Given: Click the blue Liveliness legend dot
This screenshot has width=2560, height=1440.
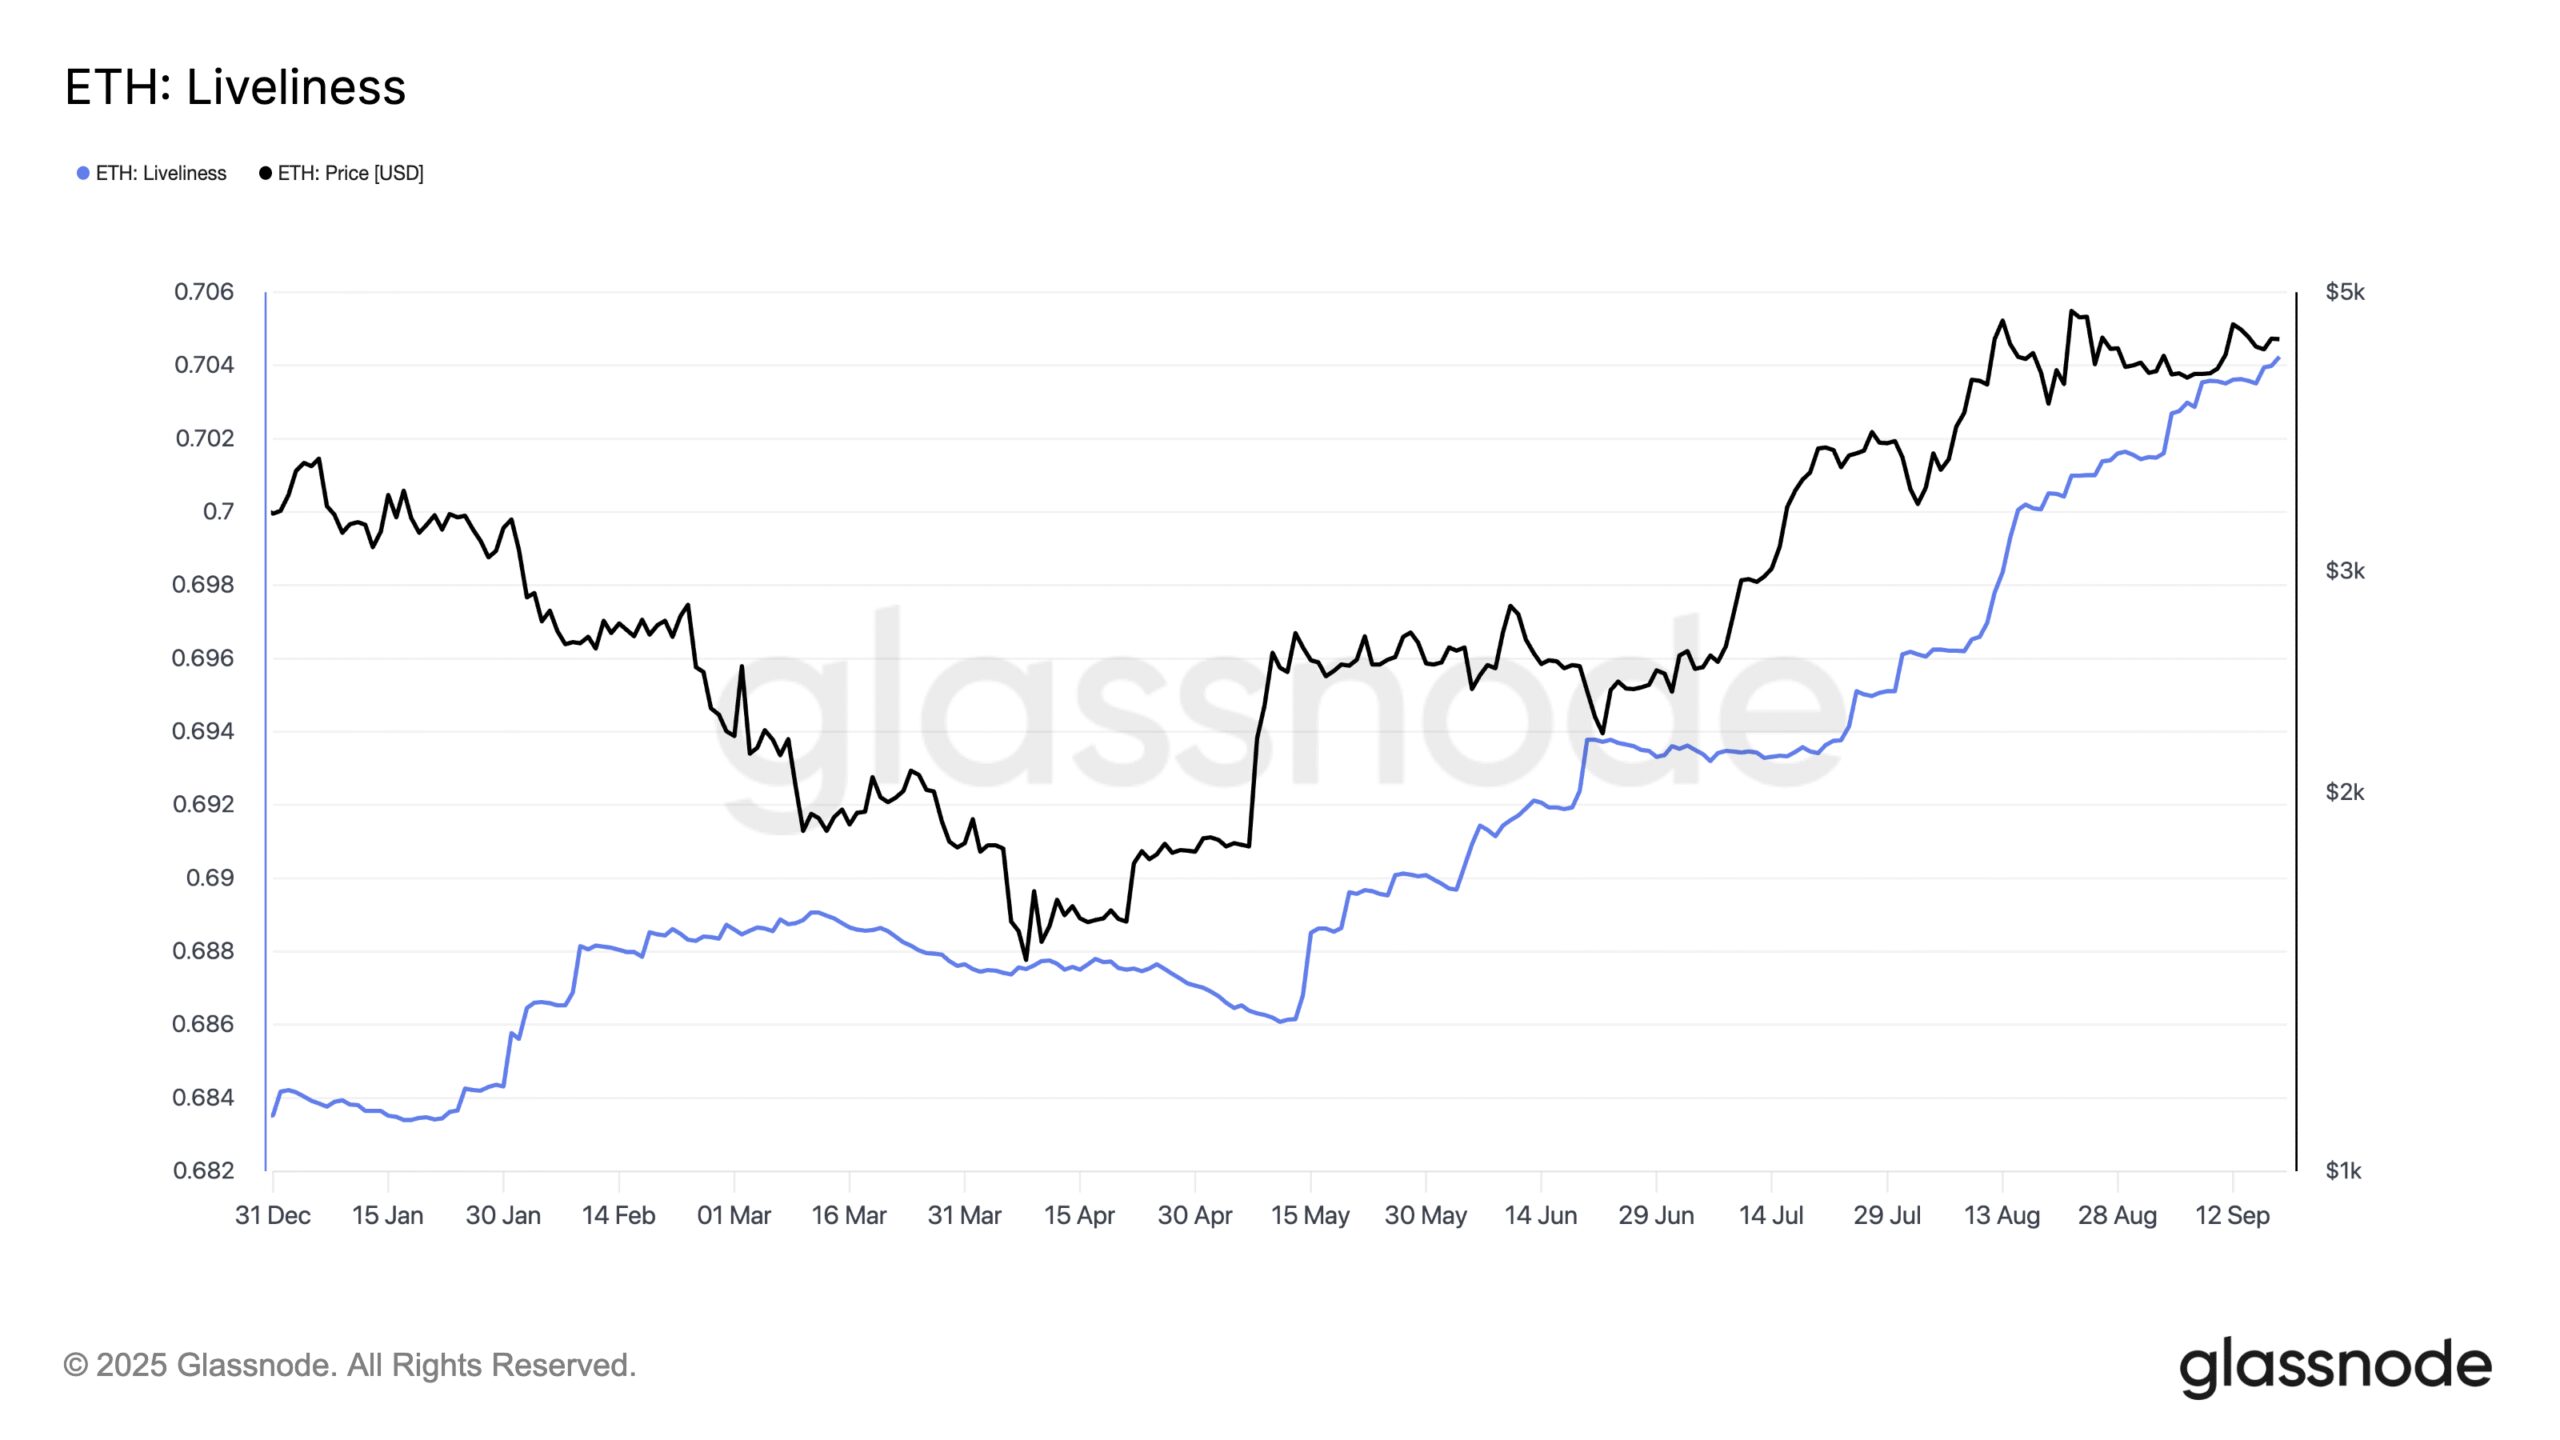Looking at the screenshot, I should [x=83, y=173].
